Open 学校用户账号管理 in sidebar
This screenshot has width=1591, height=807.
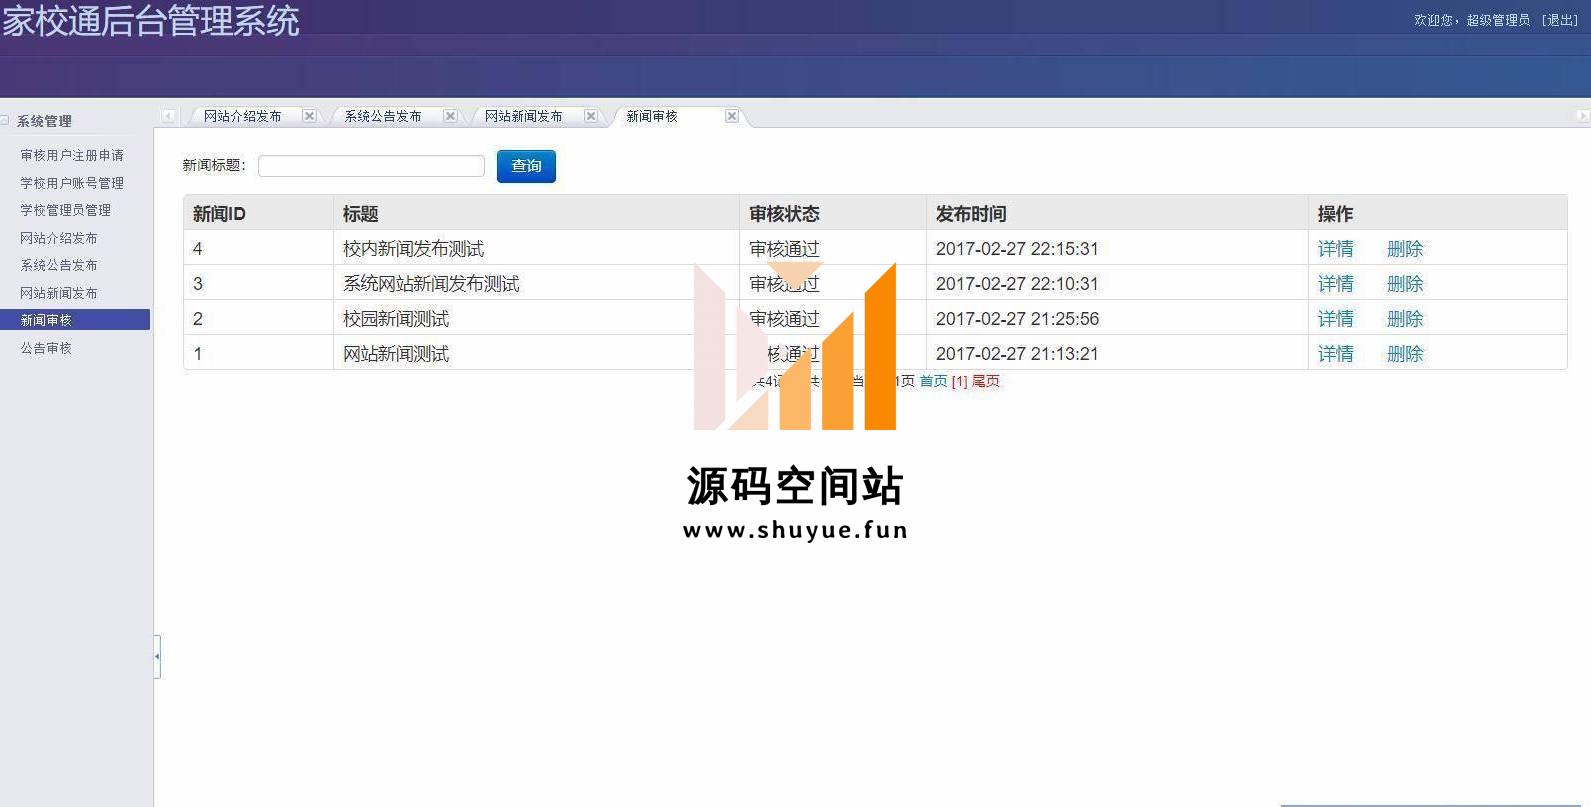[x=72, y=183]
